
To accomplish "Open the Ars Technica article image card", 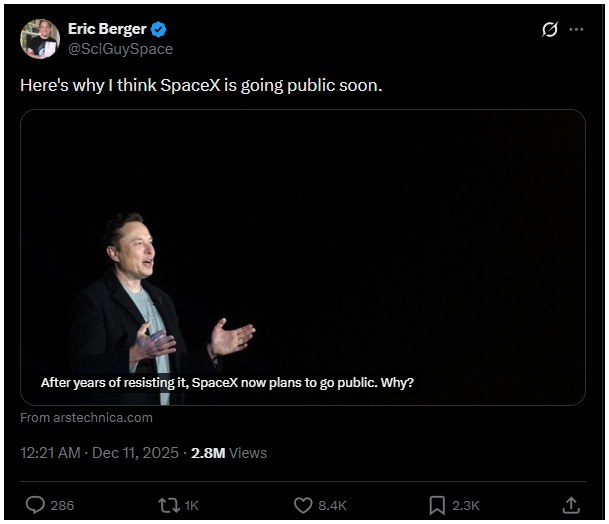I will 303,240.
